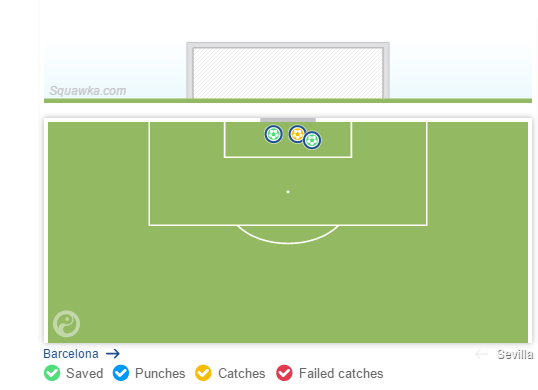Screen dimensions: 538x390
Task: Click the arrow next to Barcelona
Action: tap(113, 354)
